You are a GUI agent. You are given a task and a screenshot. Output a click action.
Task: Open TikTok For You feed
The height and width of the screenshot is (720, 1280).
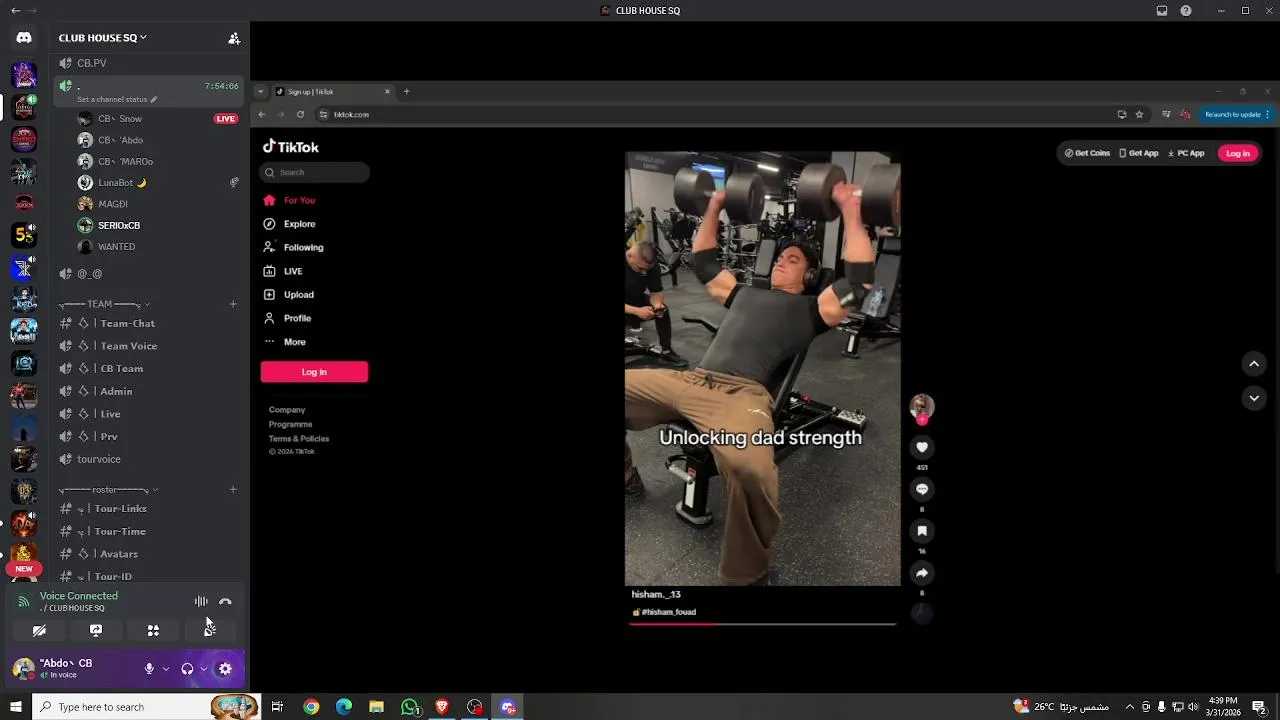290,200
